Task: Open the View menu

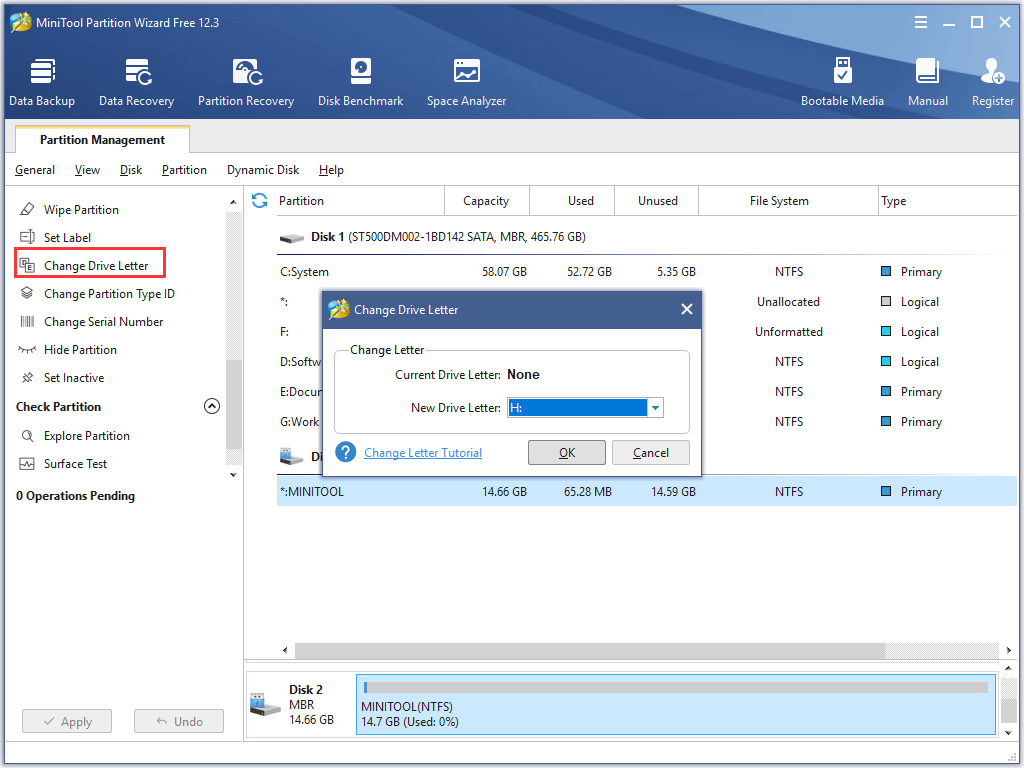Action: 87,170
